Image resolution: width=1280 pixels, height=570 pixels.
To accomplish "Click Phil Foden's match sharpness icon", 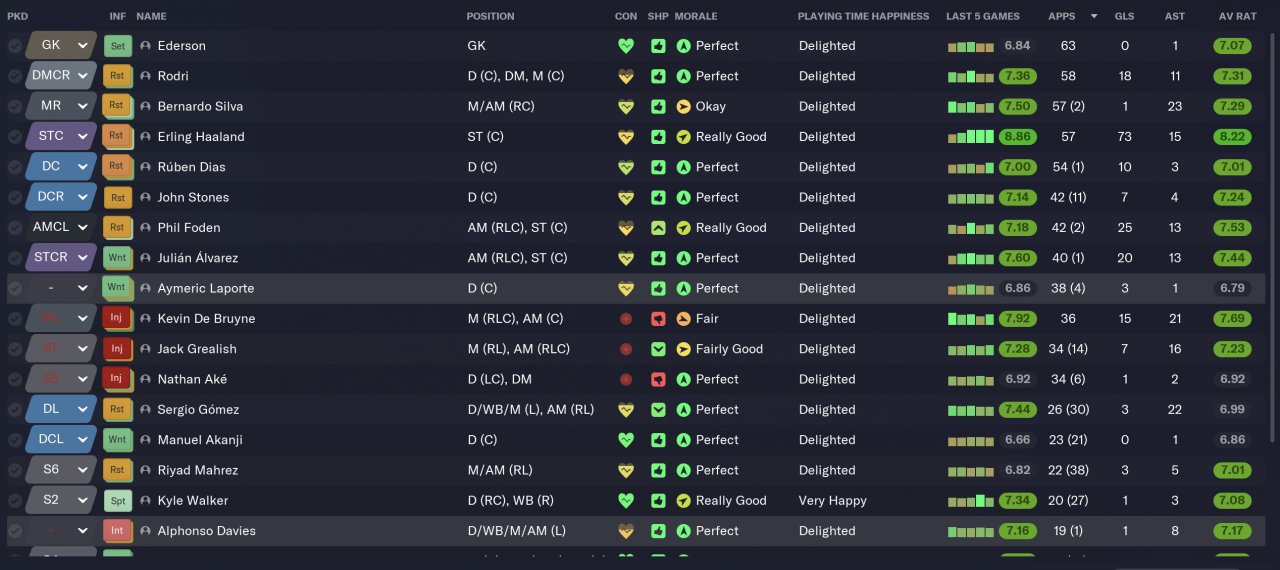I will click(658, 228).
